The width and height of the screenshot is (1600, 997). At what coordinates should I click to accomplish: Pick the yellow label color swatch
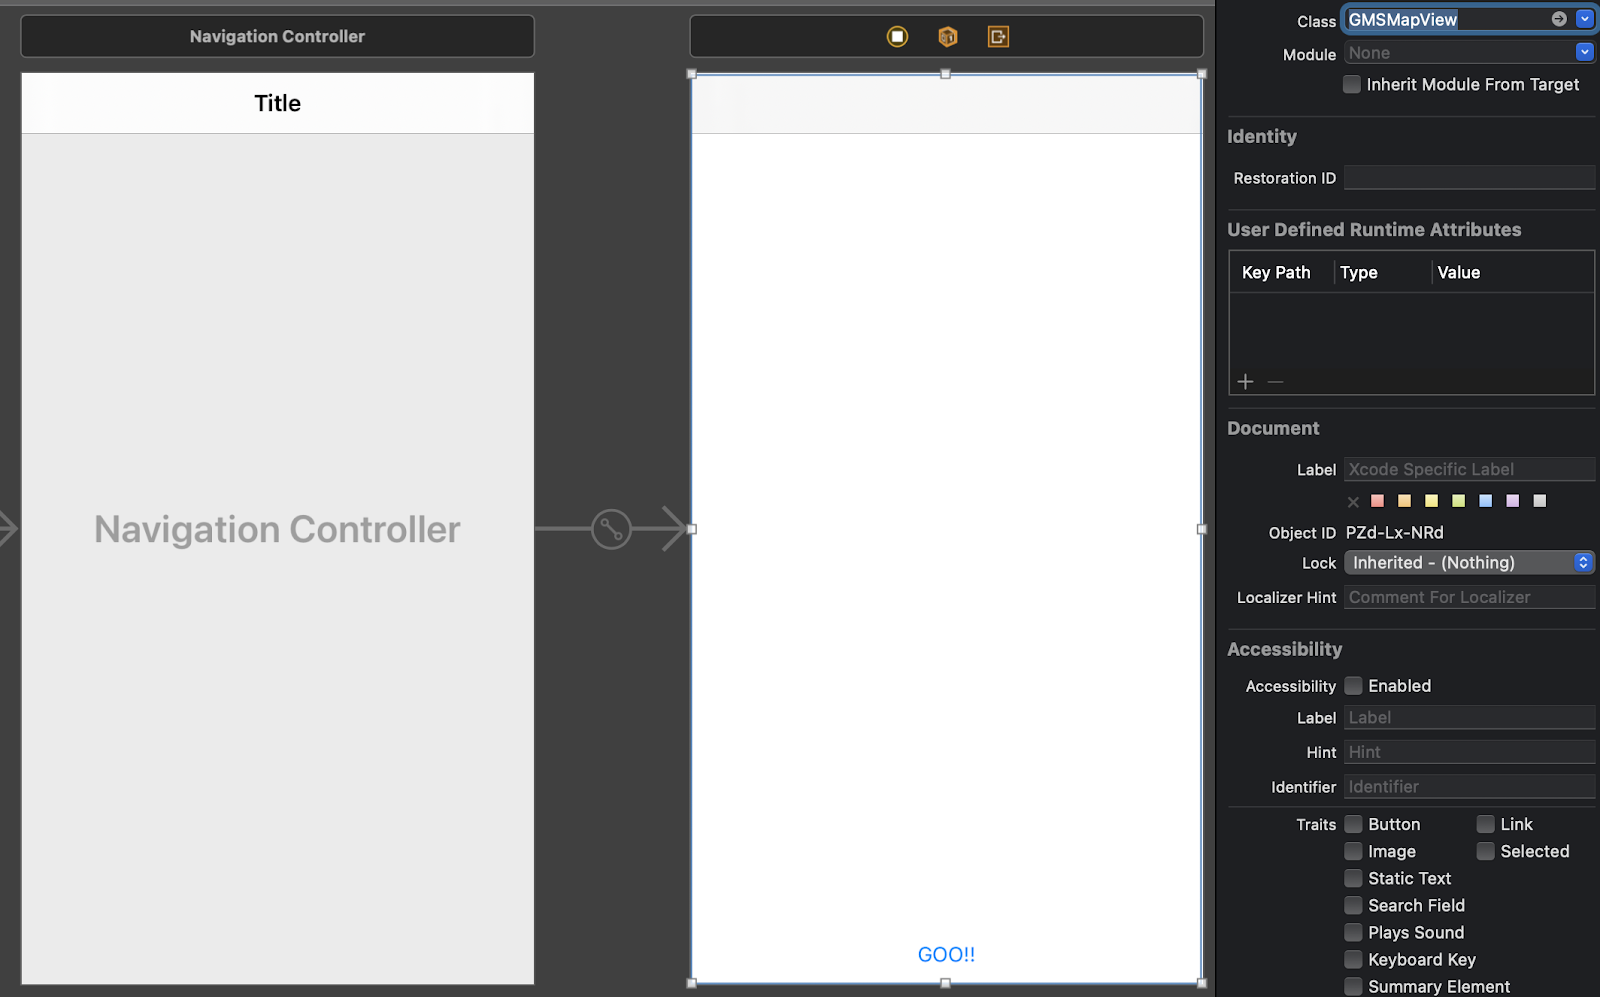1432,501
